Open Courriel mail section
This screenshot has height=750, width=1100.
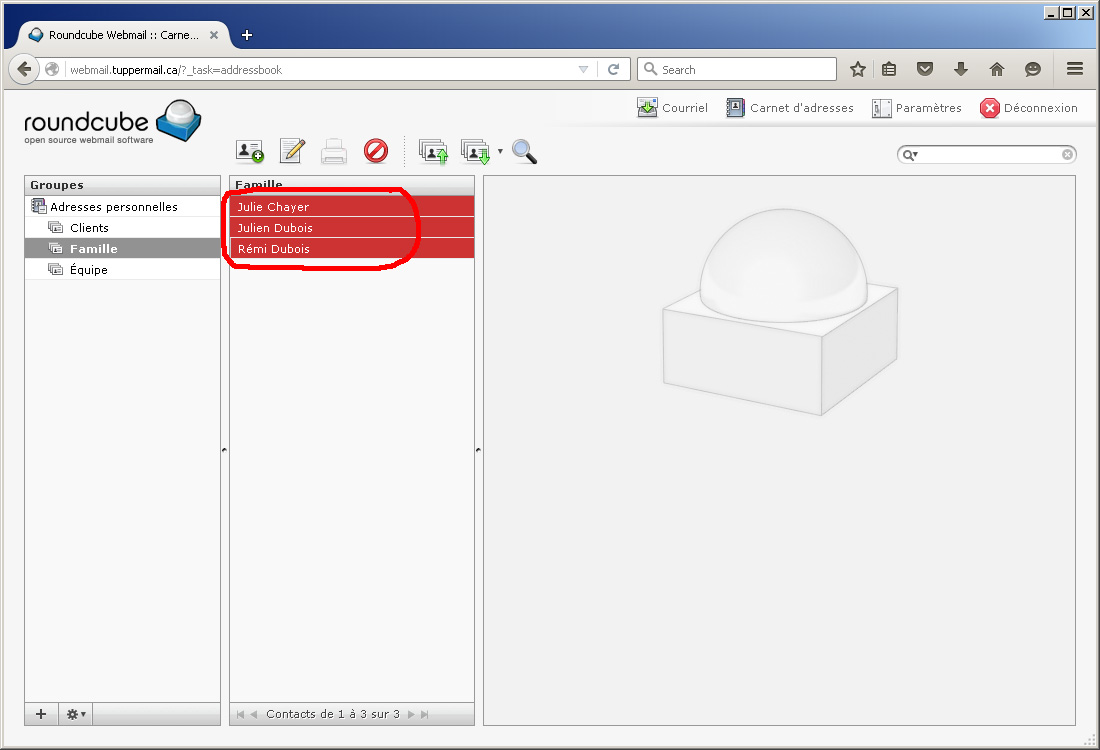click(672, 108)
